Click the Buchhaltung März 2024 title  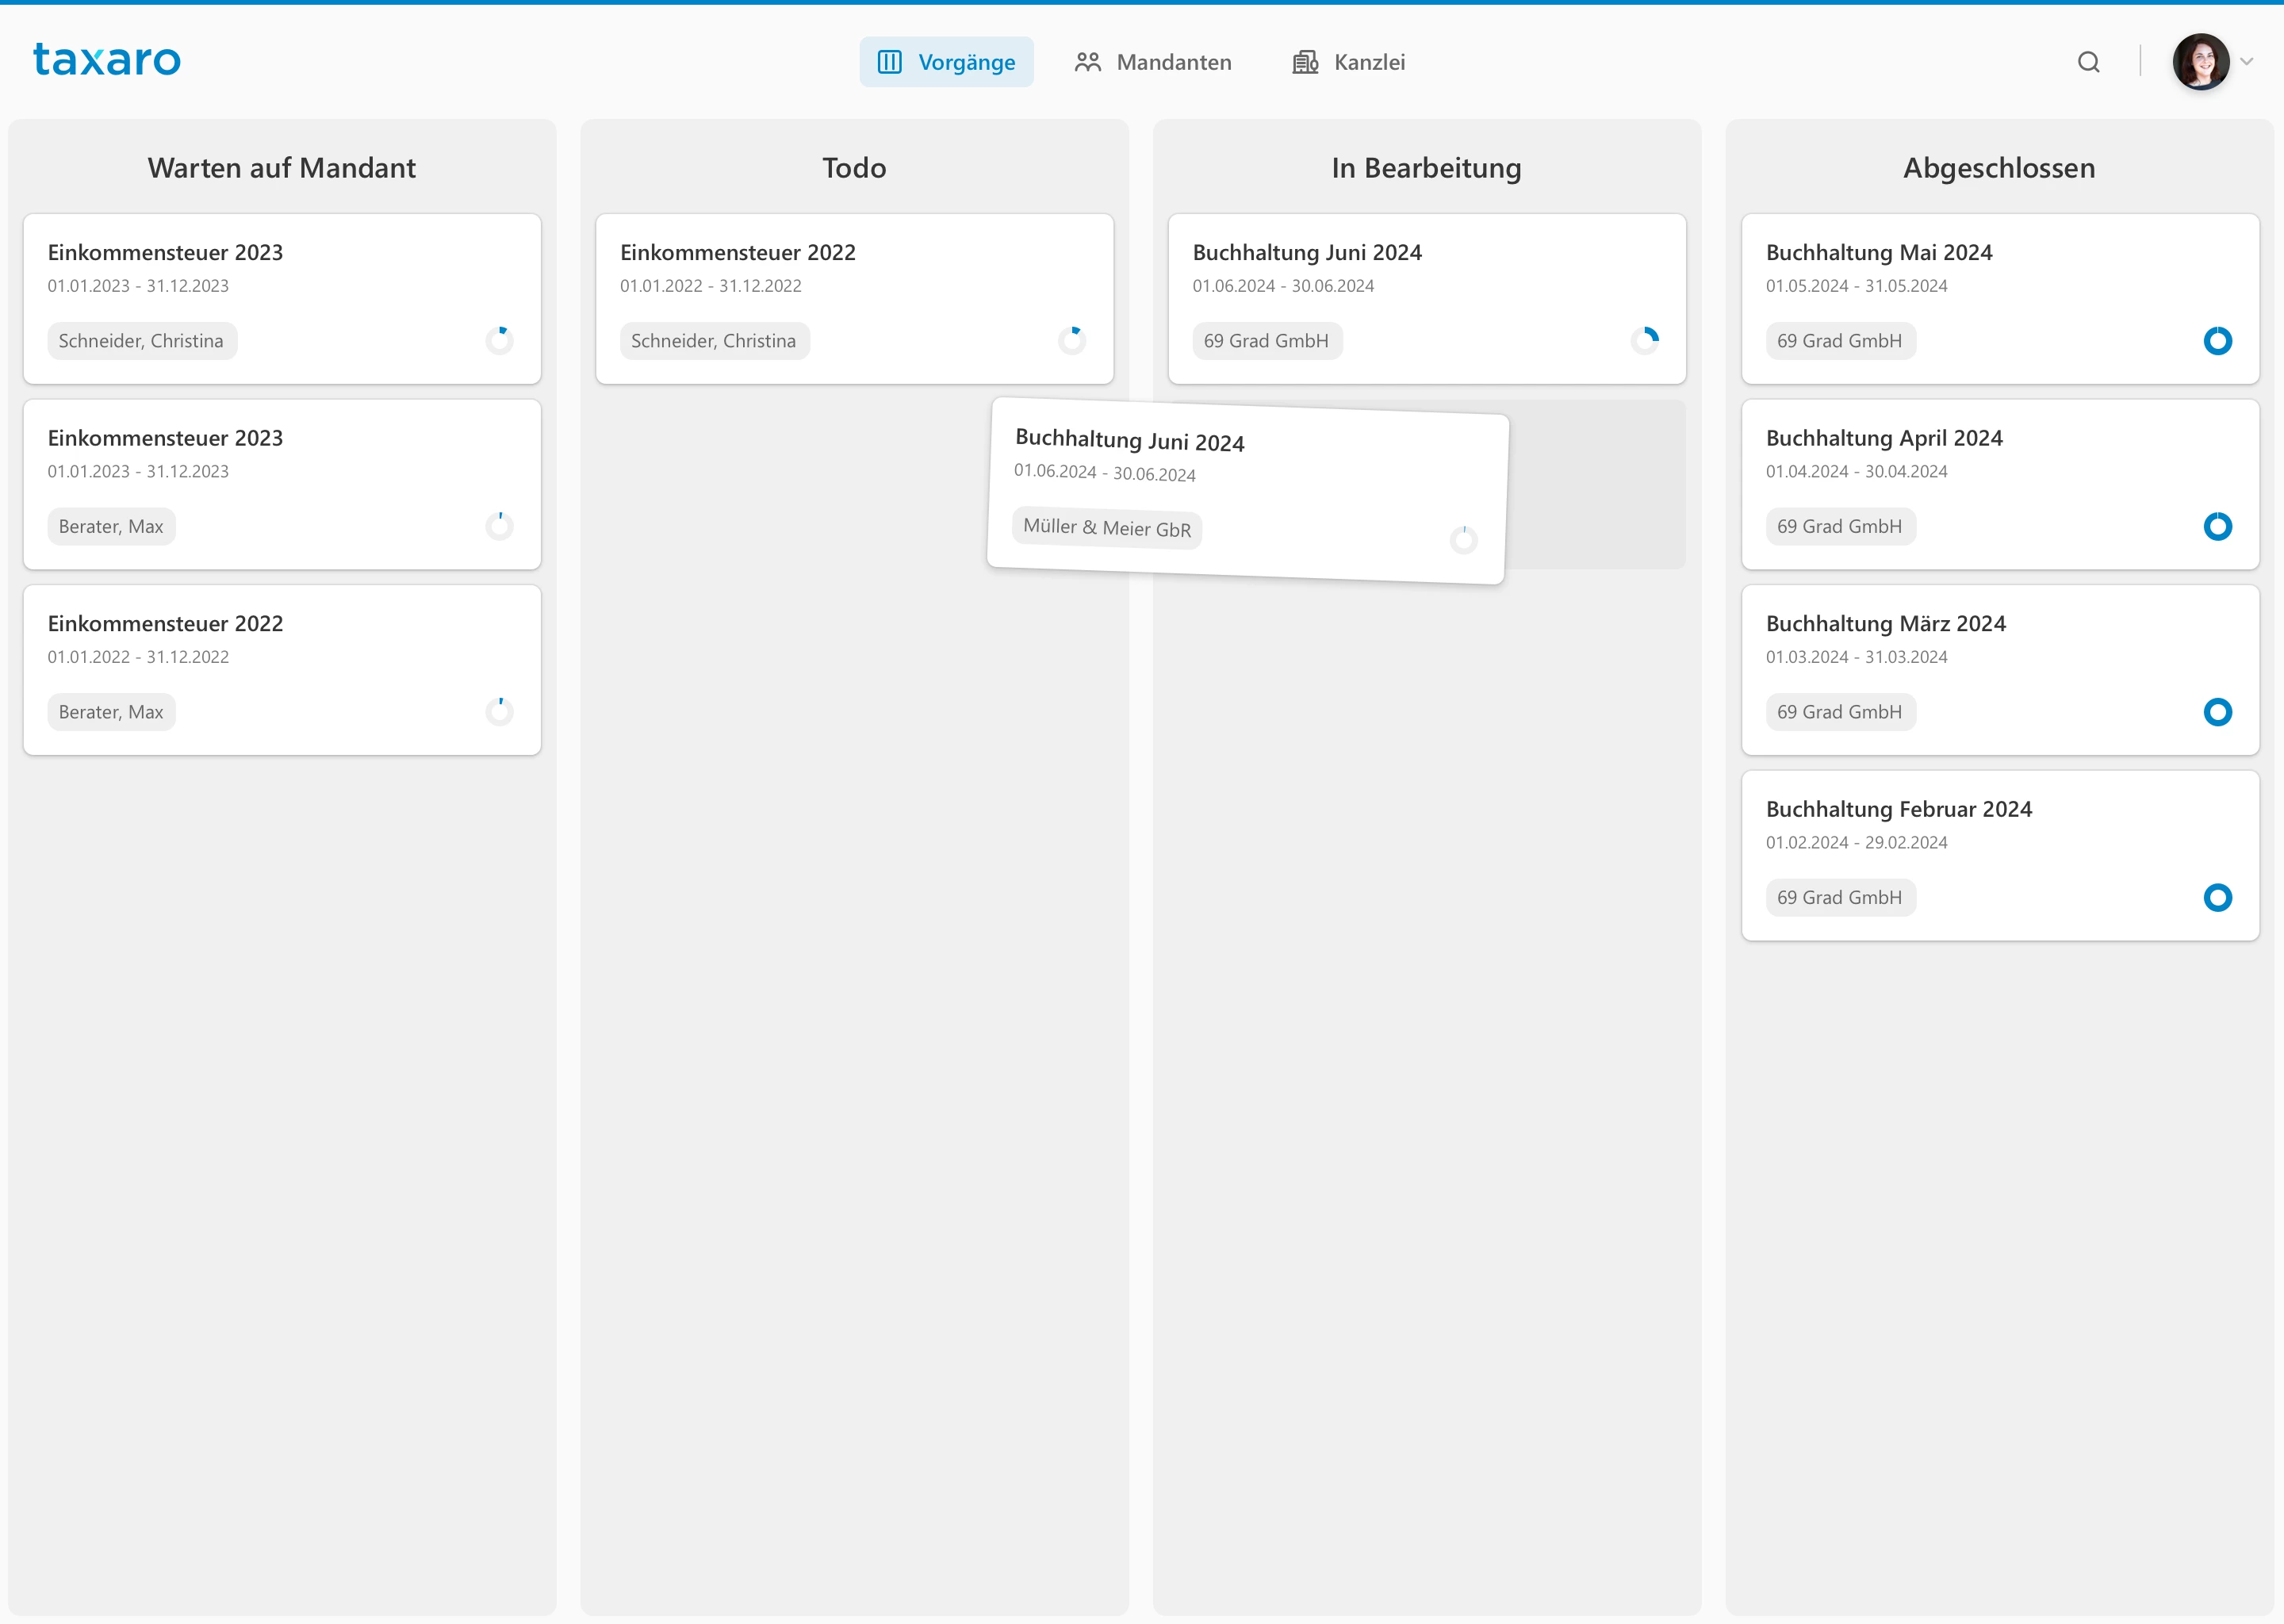tap(1886, 623)
